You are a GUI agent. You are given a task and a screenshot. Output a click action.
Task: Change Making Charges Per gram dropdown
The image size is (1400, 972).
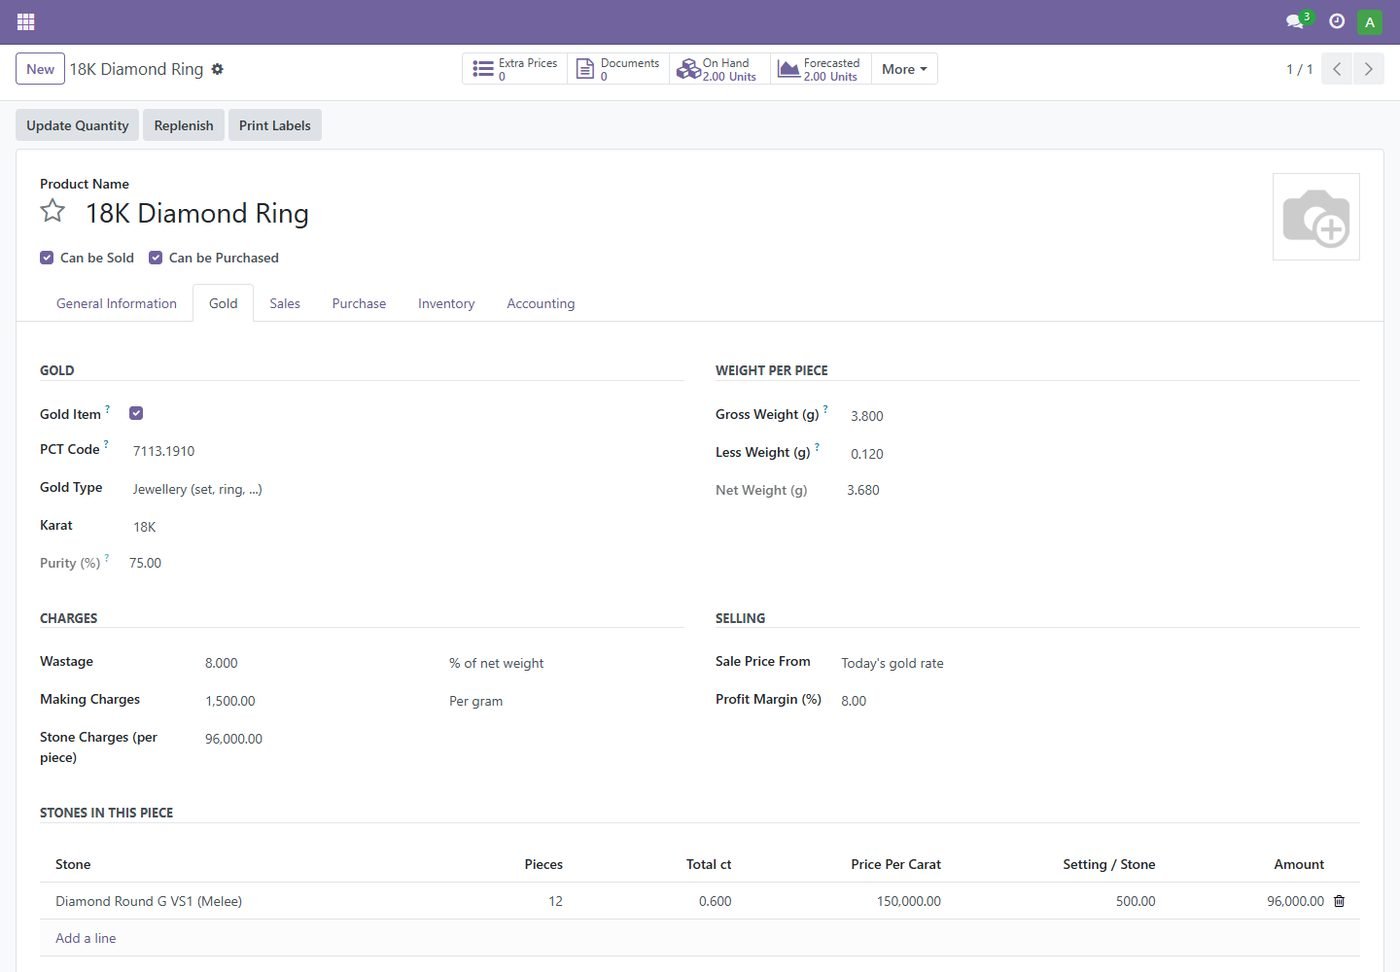click(565, 701)
